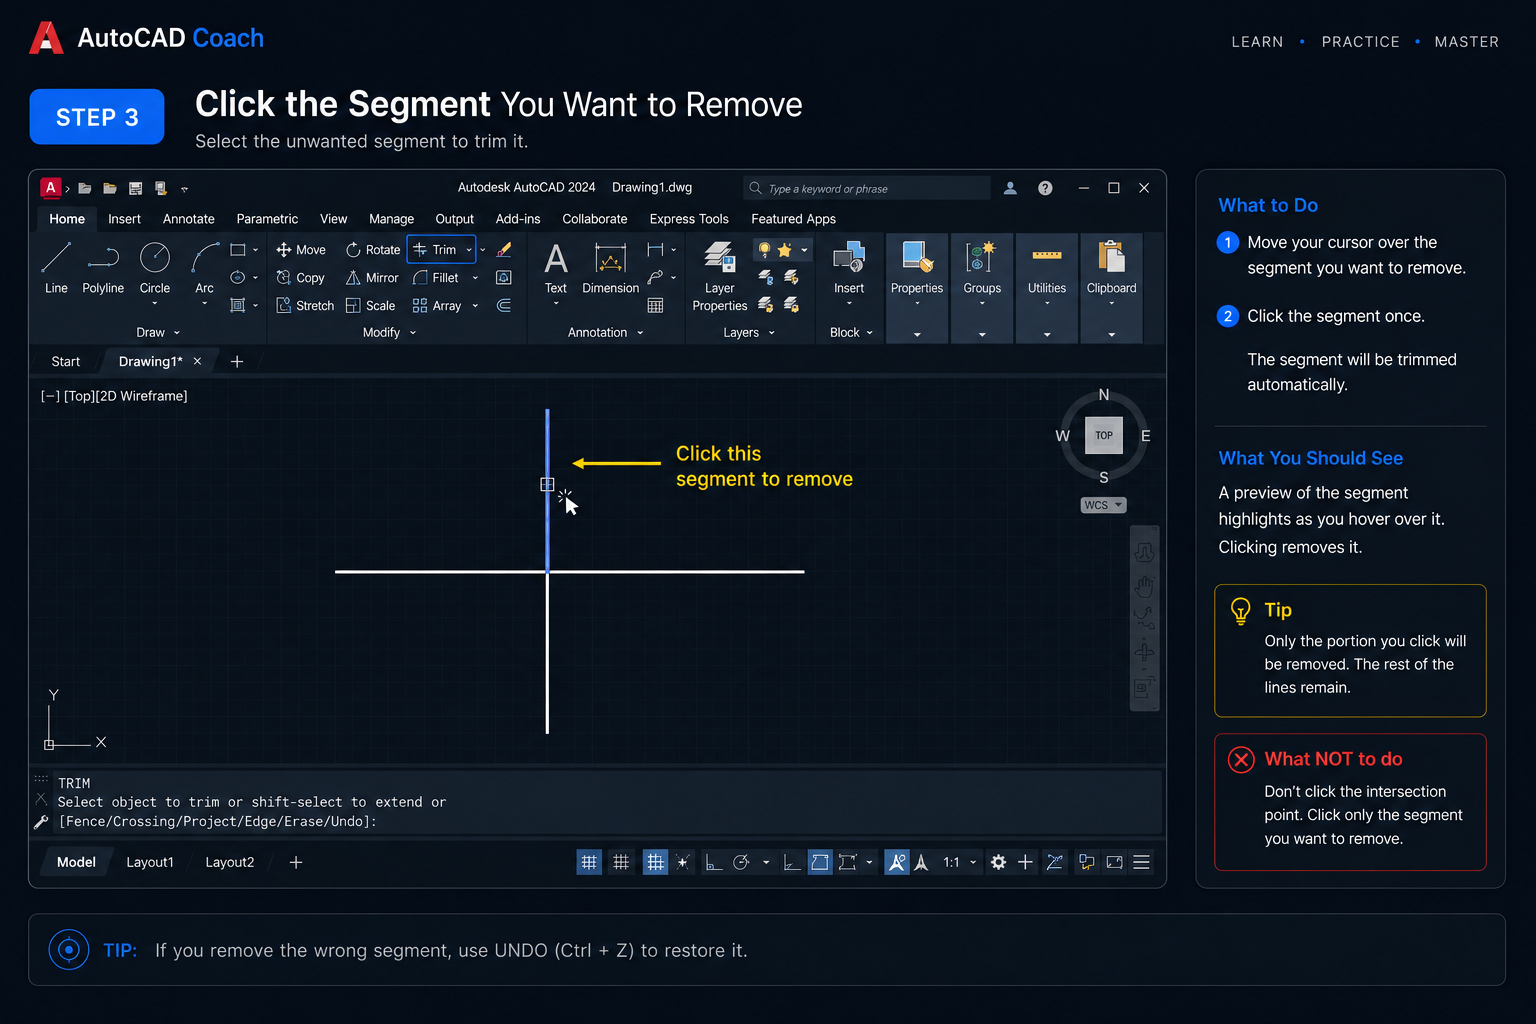Open Layer Properties manager
This screenshot has height=1024, width=1536.
(x=720, y=276)
